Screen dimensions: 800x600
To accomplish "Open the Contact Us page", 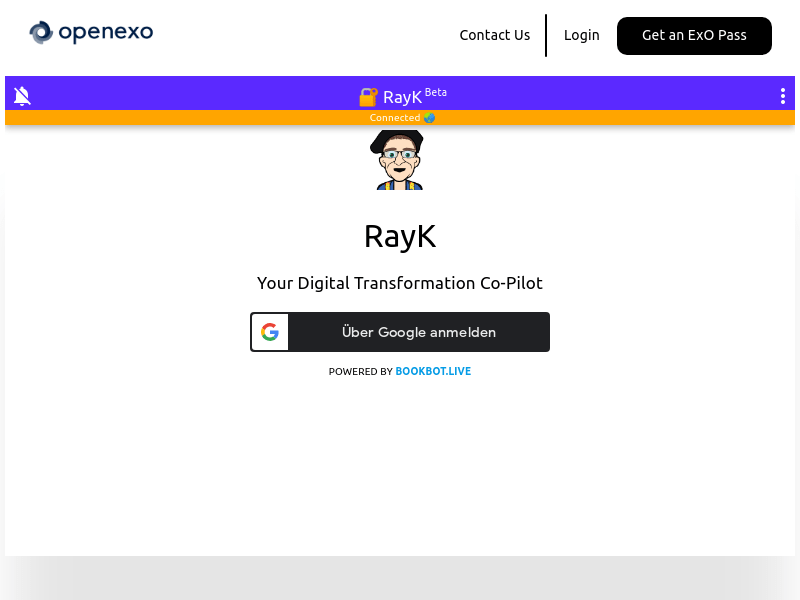I will (494, 35).
